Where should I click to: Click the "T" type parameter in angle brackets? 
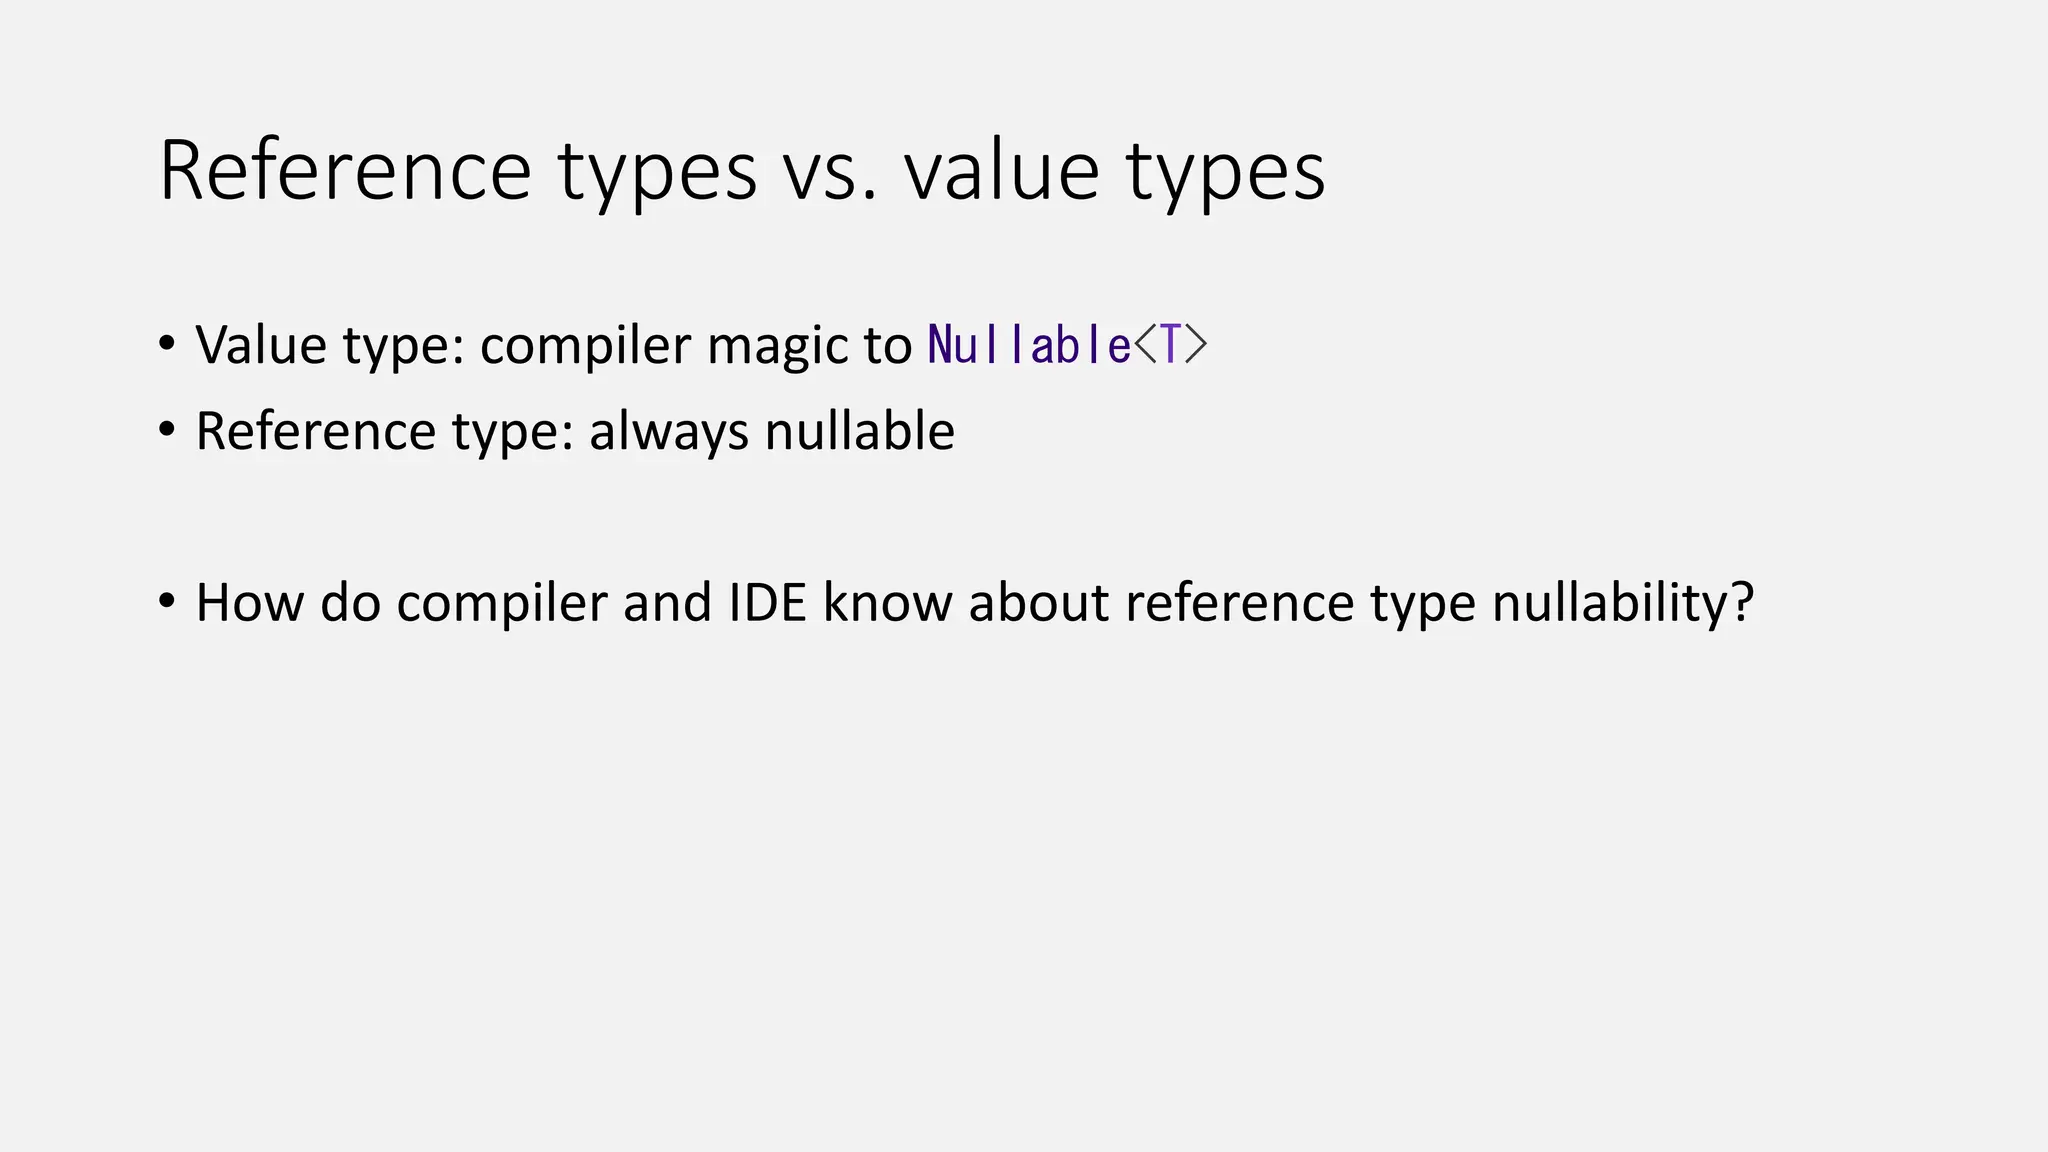[x=1170, y=345]
